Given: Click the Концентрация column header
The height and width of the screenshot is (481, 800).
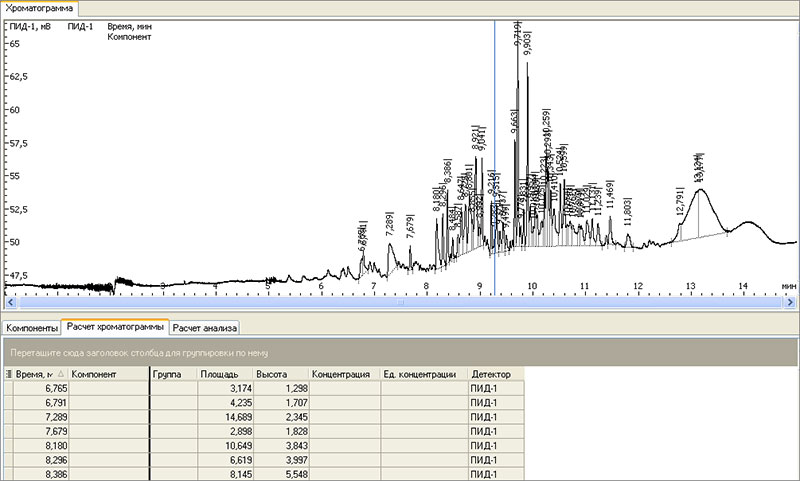Looking at the screenshot, I should pos(342,374).
